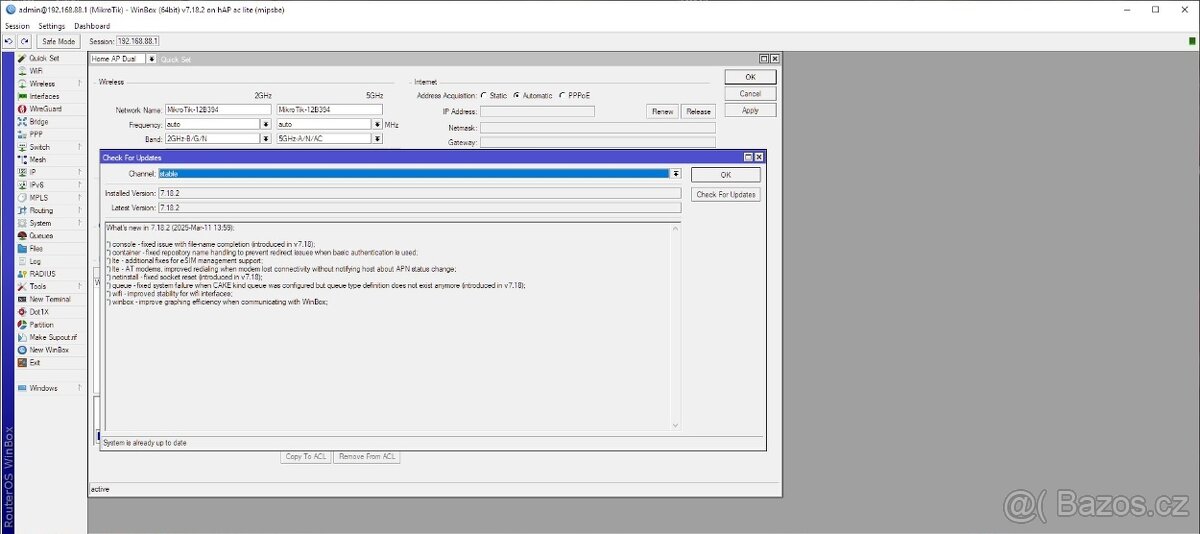Select Static address acquisition
The image size is (1200, 534).
click(485, 95)
